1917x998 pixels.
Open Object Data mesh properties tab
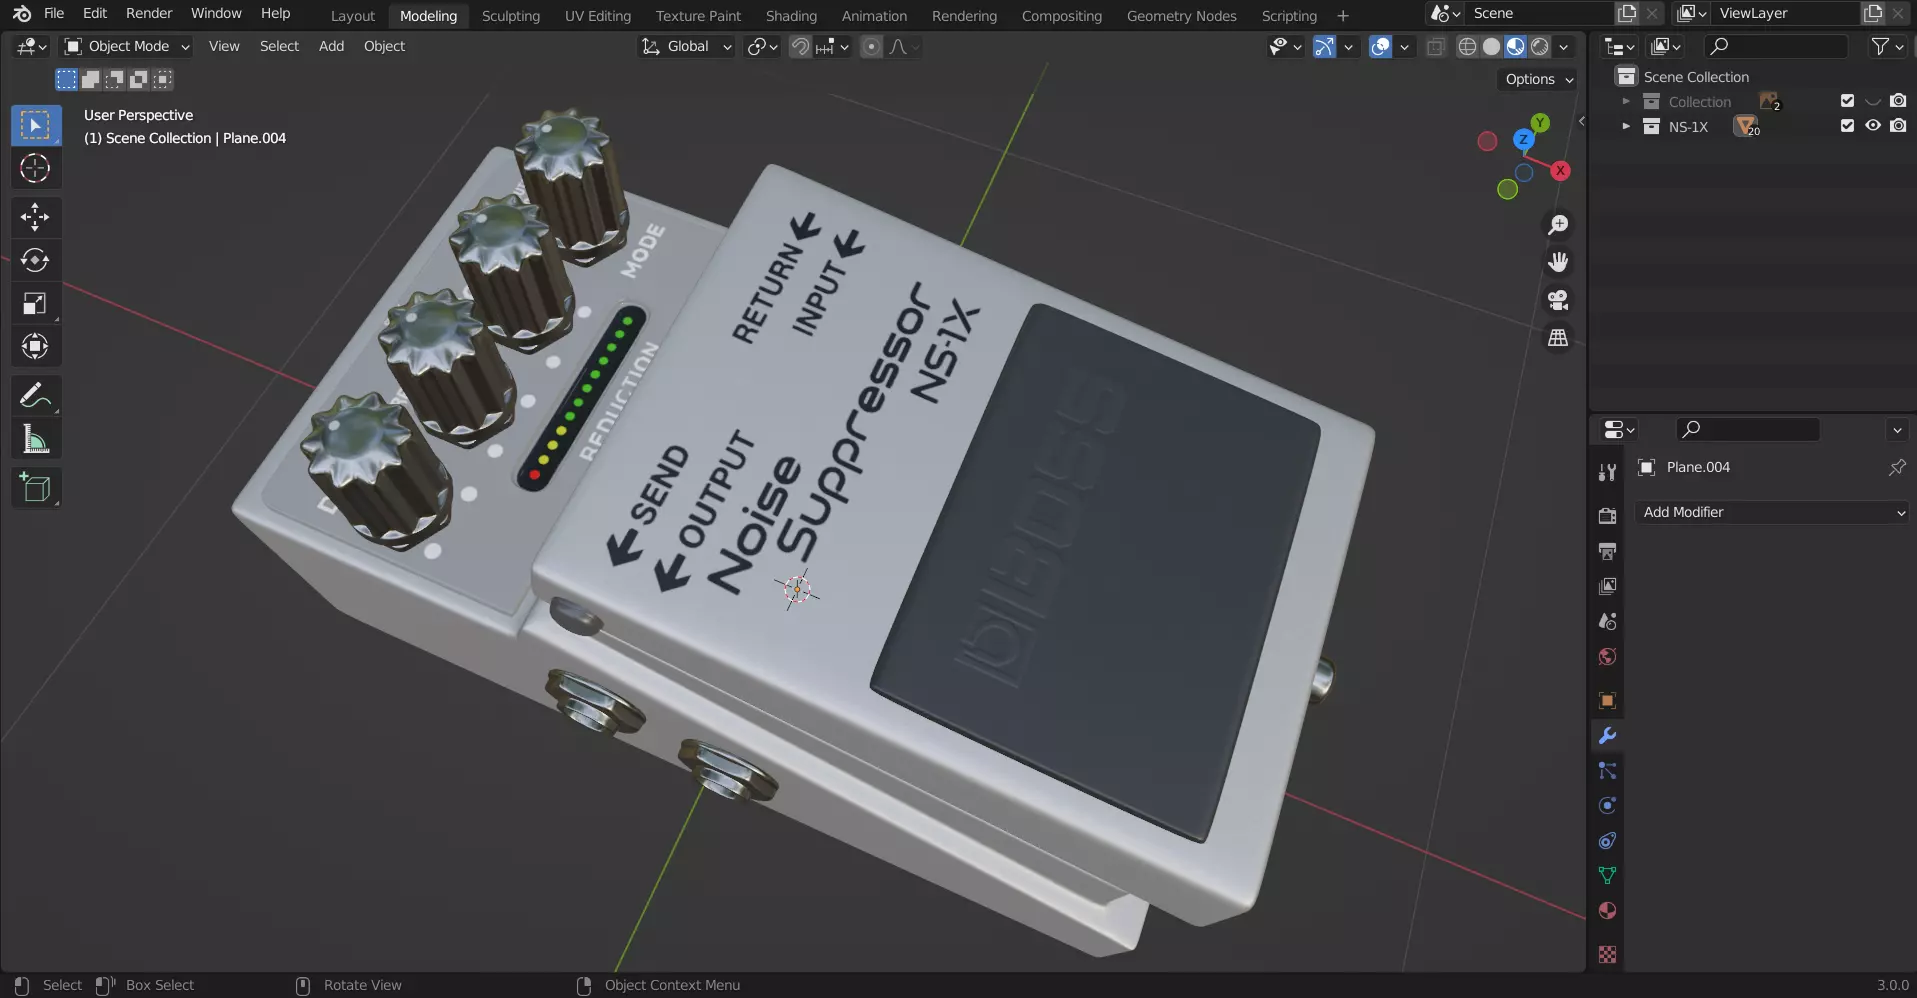pyautogui.click(x=1607, y=875)
